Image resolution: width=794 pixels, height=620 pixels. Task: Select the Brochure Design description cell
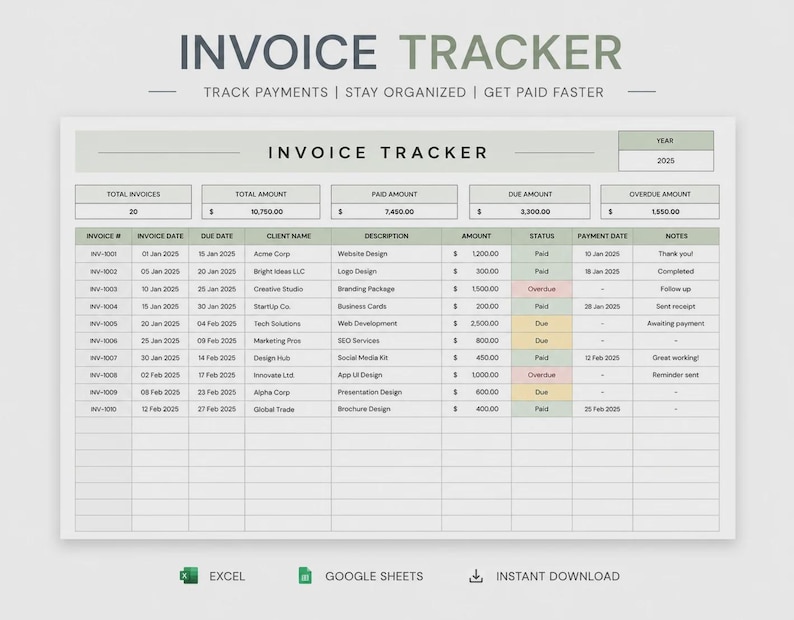pos(386,409)
